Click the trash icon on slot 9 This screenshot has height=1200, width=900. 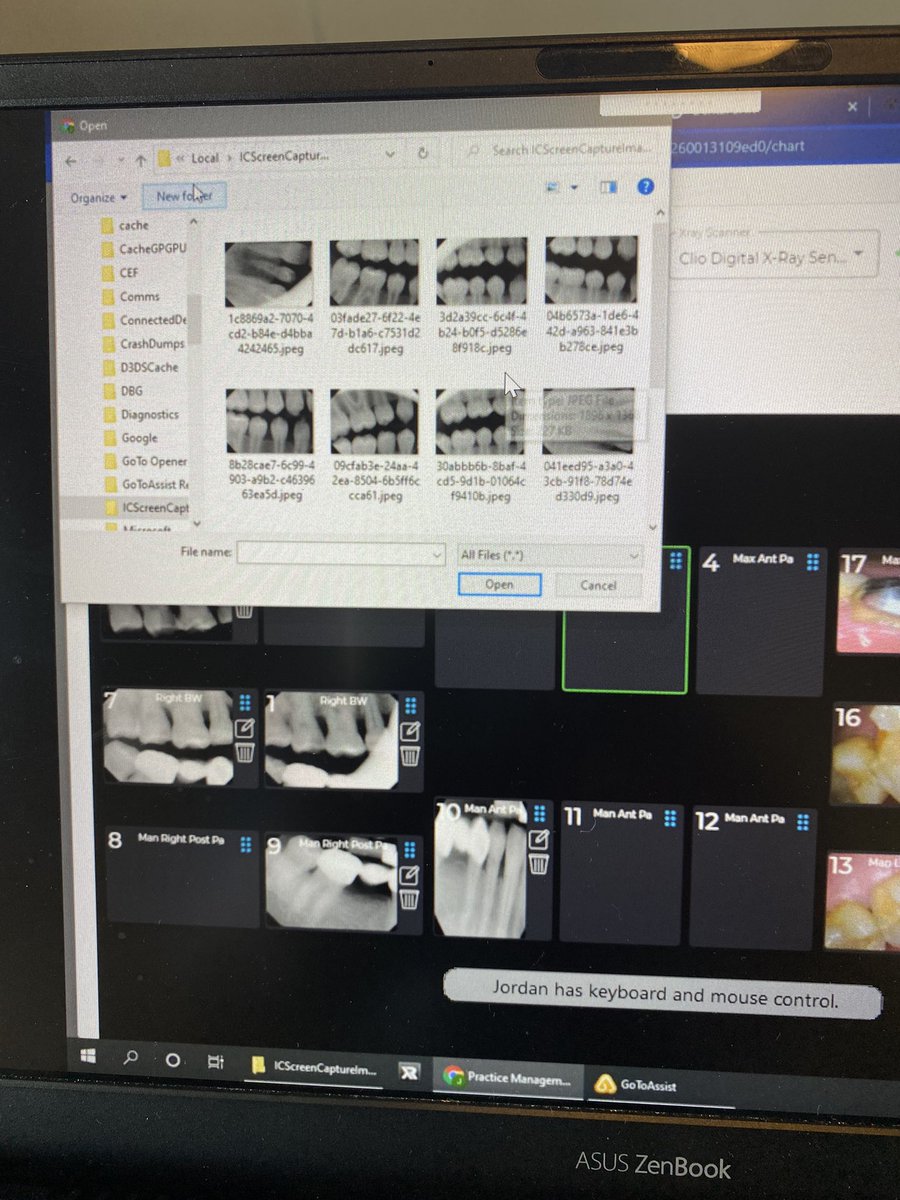click(x=409, y=900)
